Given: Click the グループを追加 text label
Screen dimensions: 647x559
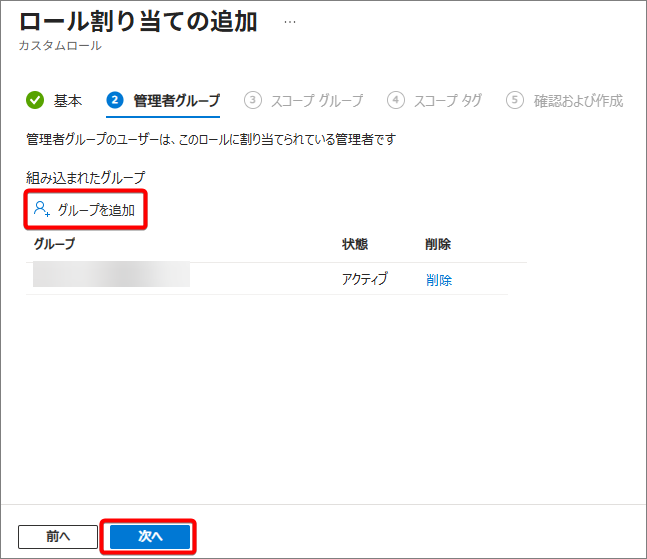Looking at the screenshot, I should [96, 210].
